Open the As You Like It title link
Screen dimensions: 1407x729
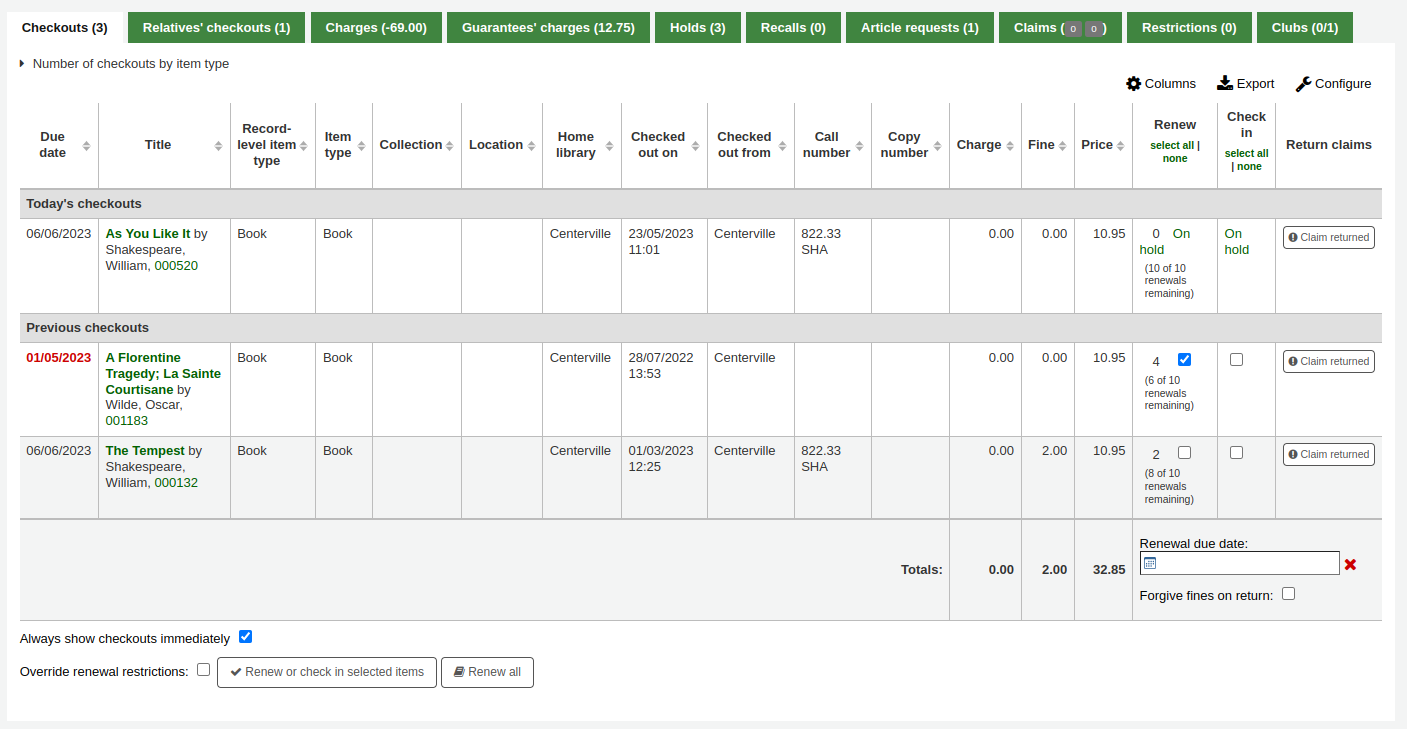[x=147, y=234]
